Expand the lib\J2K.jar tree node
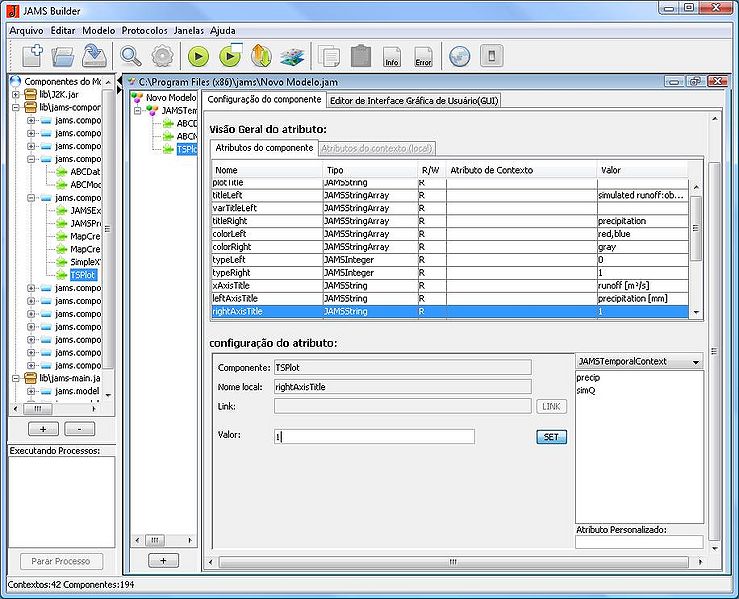The width and height of the screenshot is (739, 599). [17, 94]
